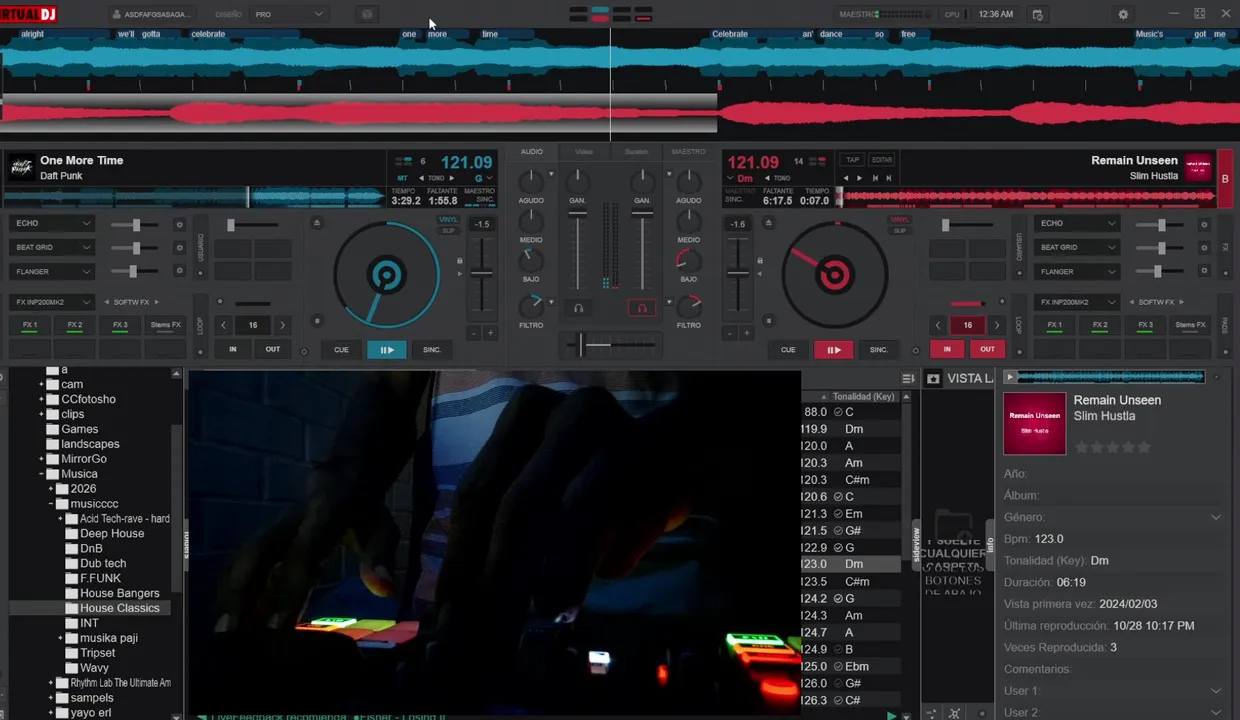This screenshot has width=1240, height=720.
Task: Open left deck BEAT GRID effect settings gear
Action: click(180, 248)
